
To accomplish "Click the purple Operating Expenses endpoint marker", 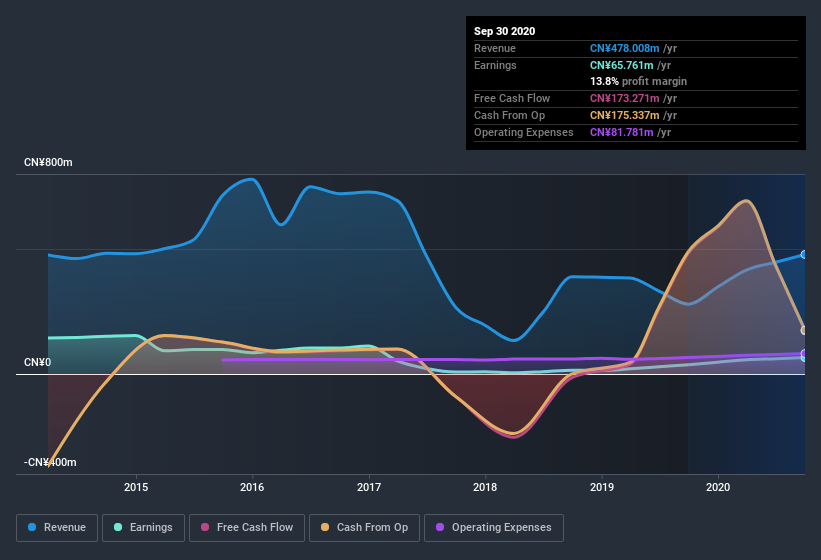I will coord(804,354).
